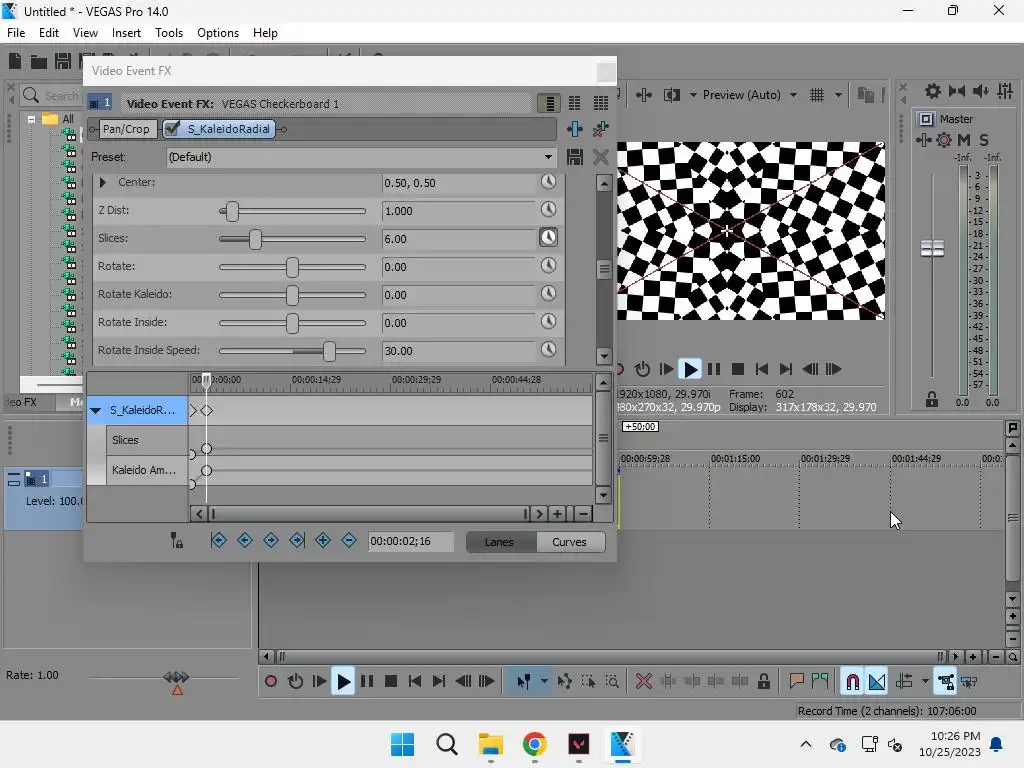Click Record on main transport bar
The height and width of the screenshot is (768, 1024).
tap(271, 681)
